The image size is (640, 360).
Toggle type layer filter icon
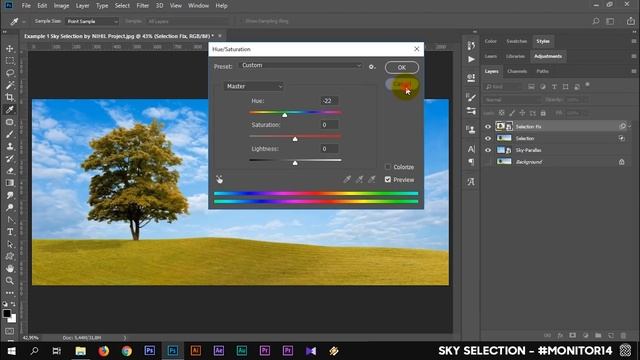pyautogui.click(x=554, y=87)
